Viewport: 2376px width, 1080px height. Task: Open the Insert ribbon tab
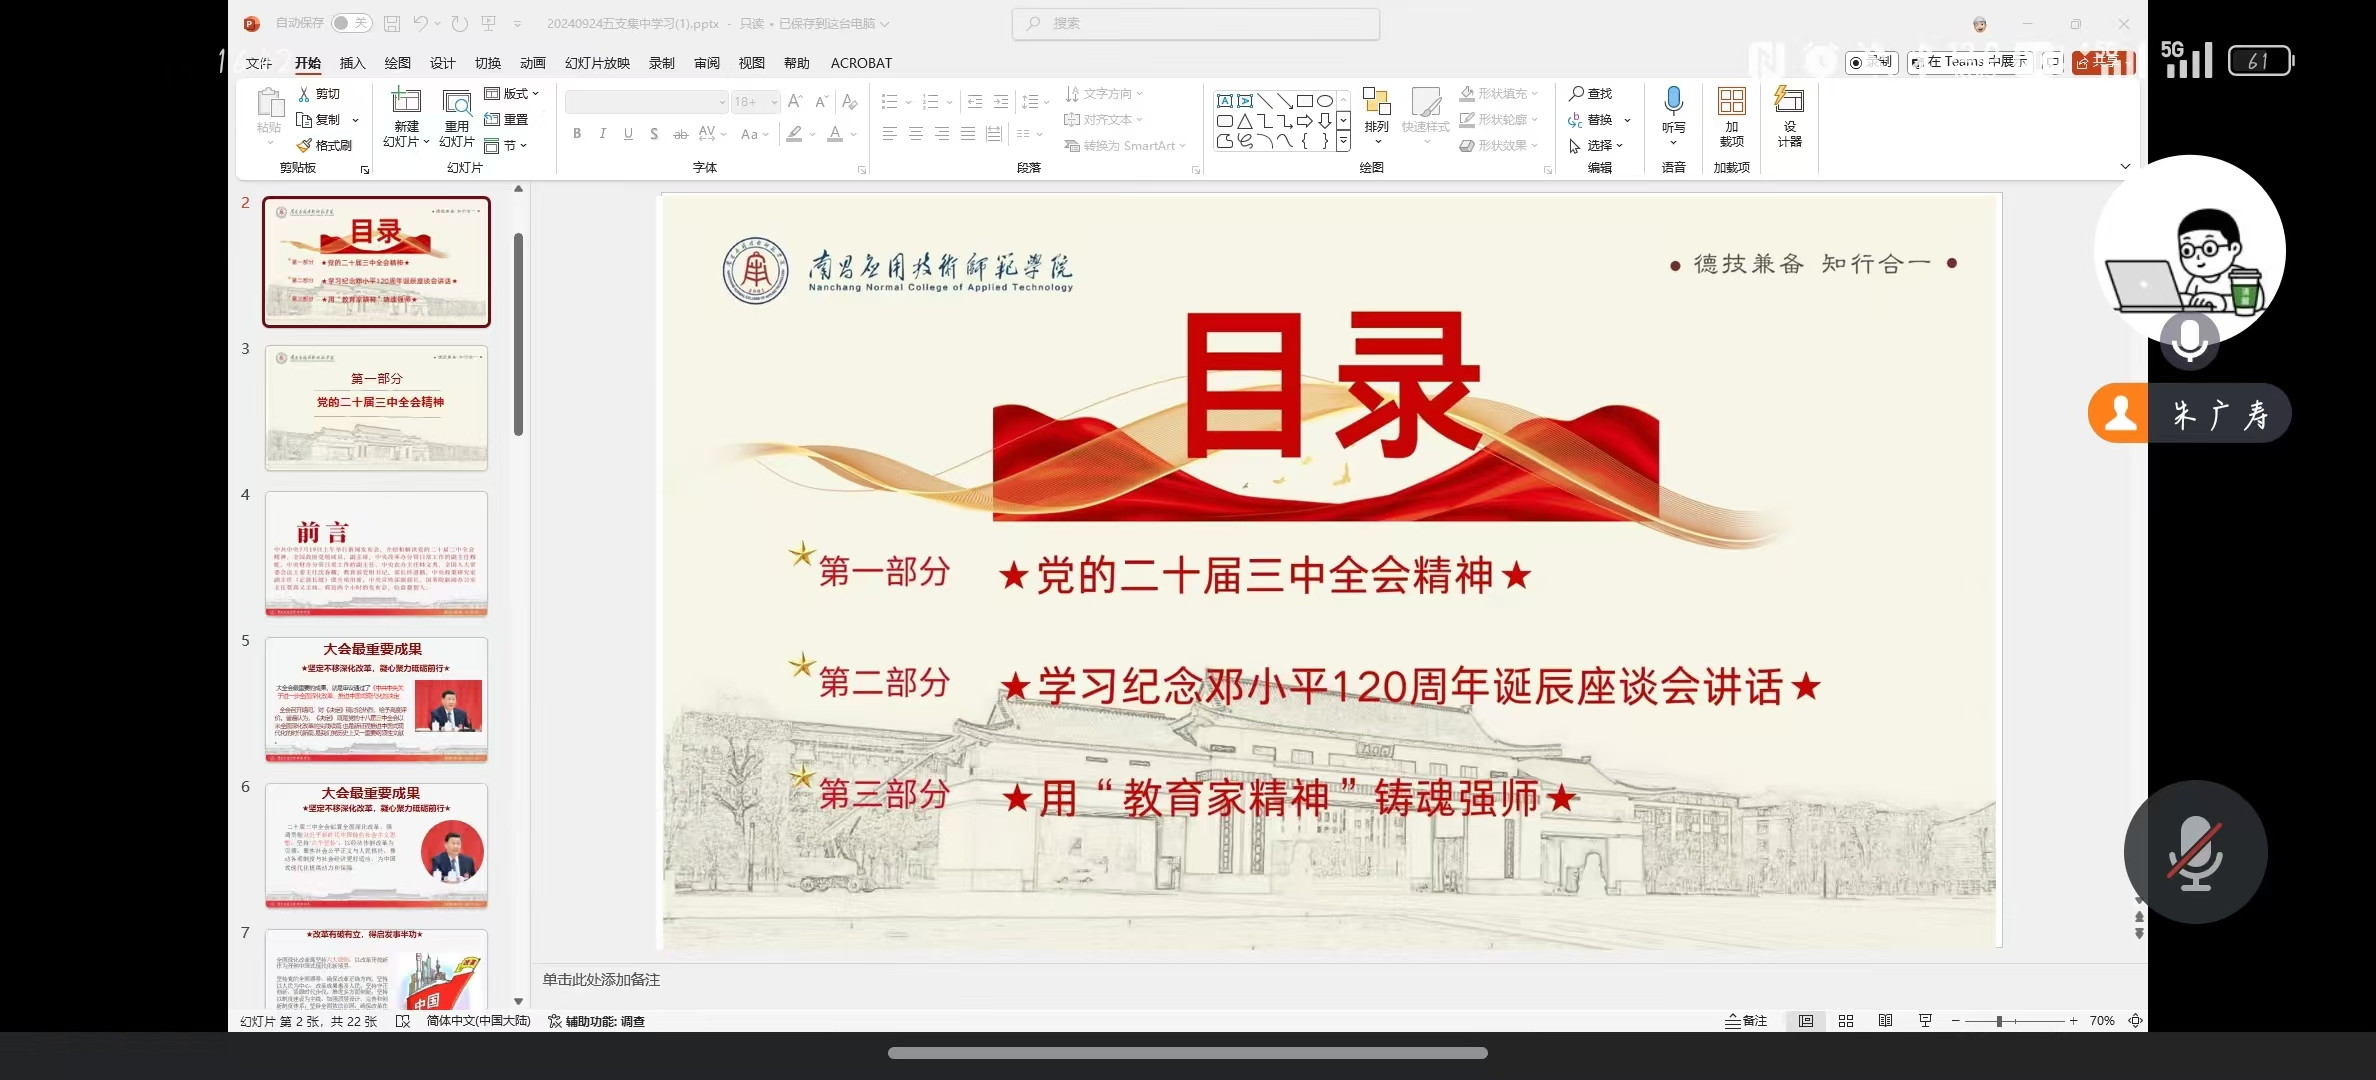click(x=352, y=63)
